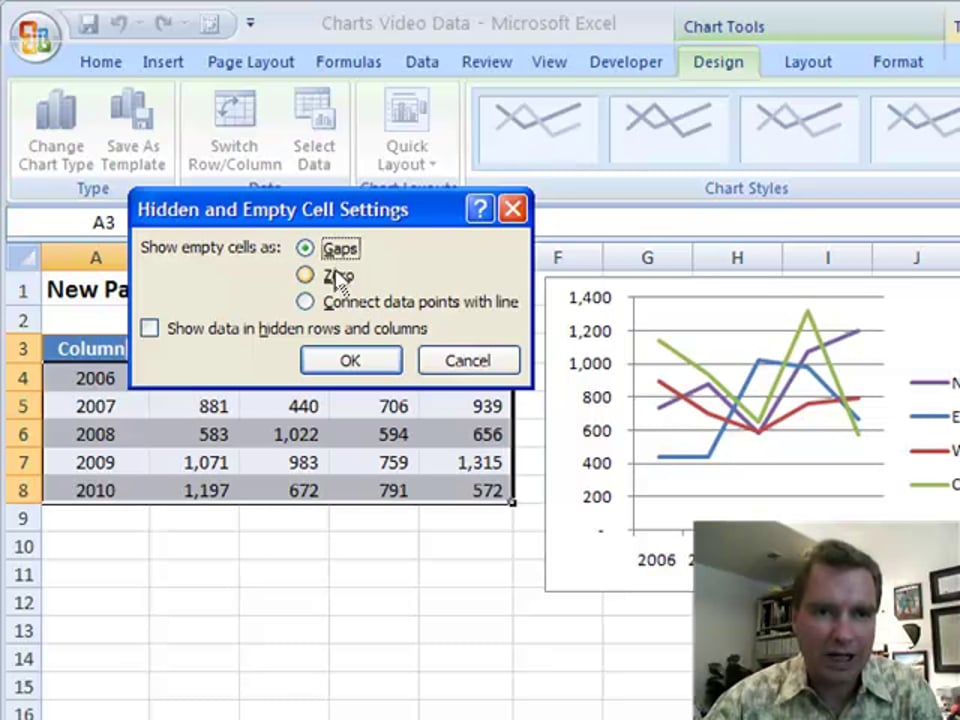Screen dimensions: 960x720
Task: Open the Data ribbon tab
Action: point(422,62)
